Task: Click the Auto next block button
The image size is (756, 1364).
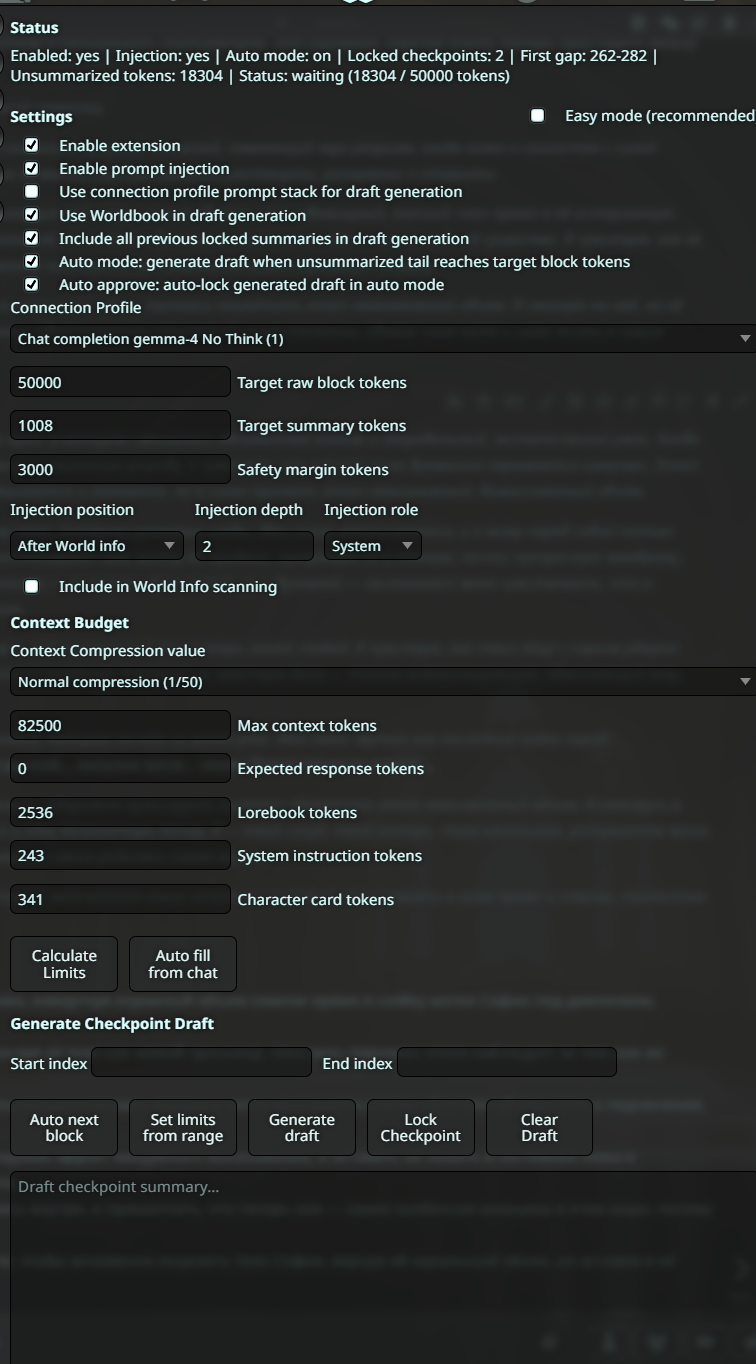Action: click(x=64, y=1128)
